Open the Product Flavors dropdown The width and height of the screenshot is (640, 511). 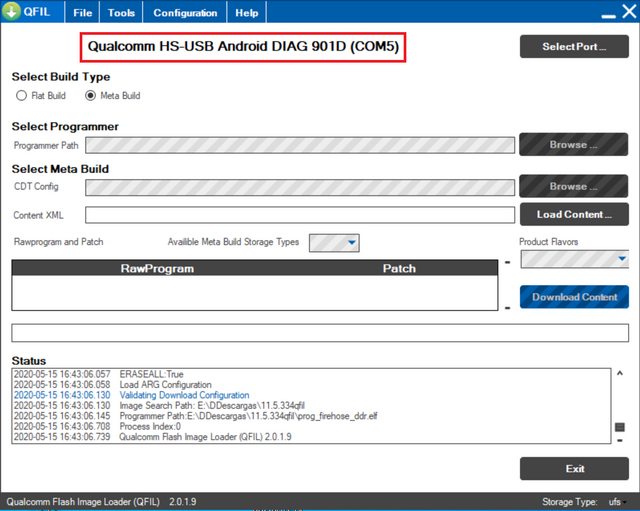(x=574, y=259)
